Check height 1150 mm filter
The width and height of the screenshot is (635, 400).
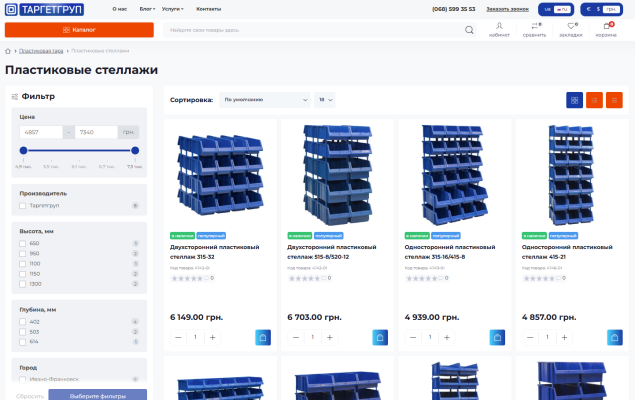coord(23,274)
